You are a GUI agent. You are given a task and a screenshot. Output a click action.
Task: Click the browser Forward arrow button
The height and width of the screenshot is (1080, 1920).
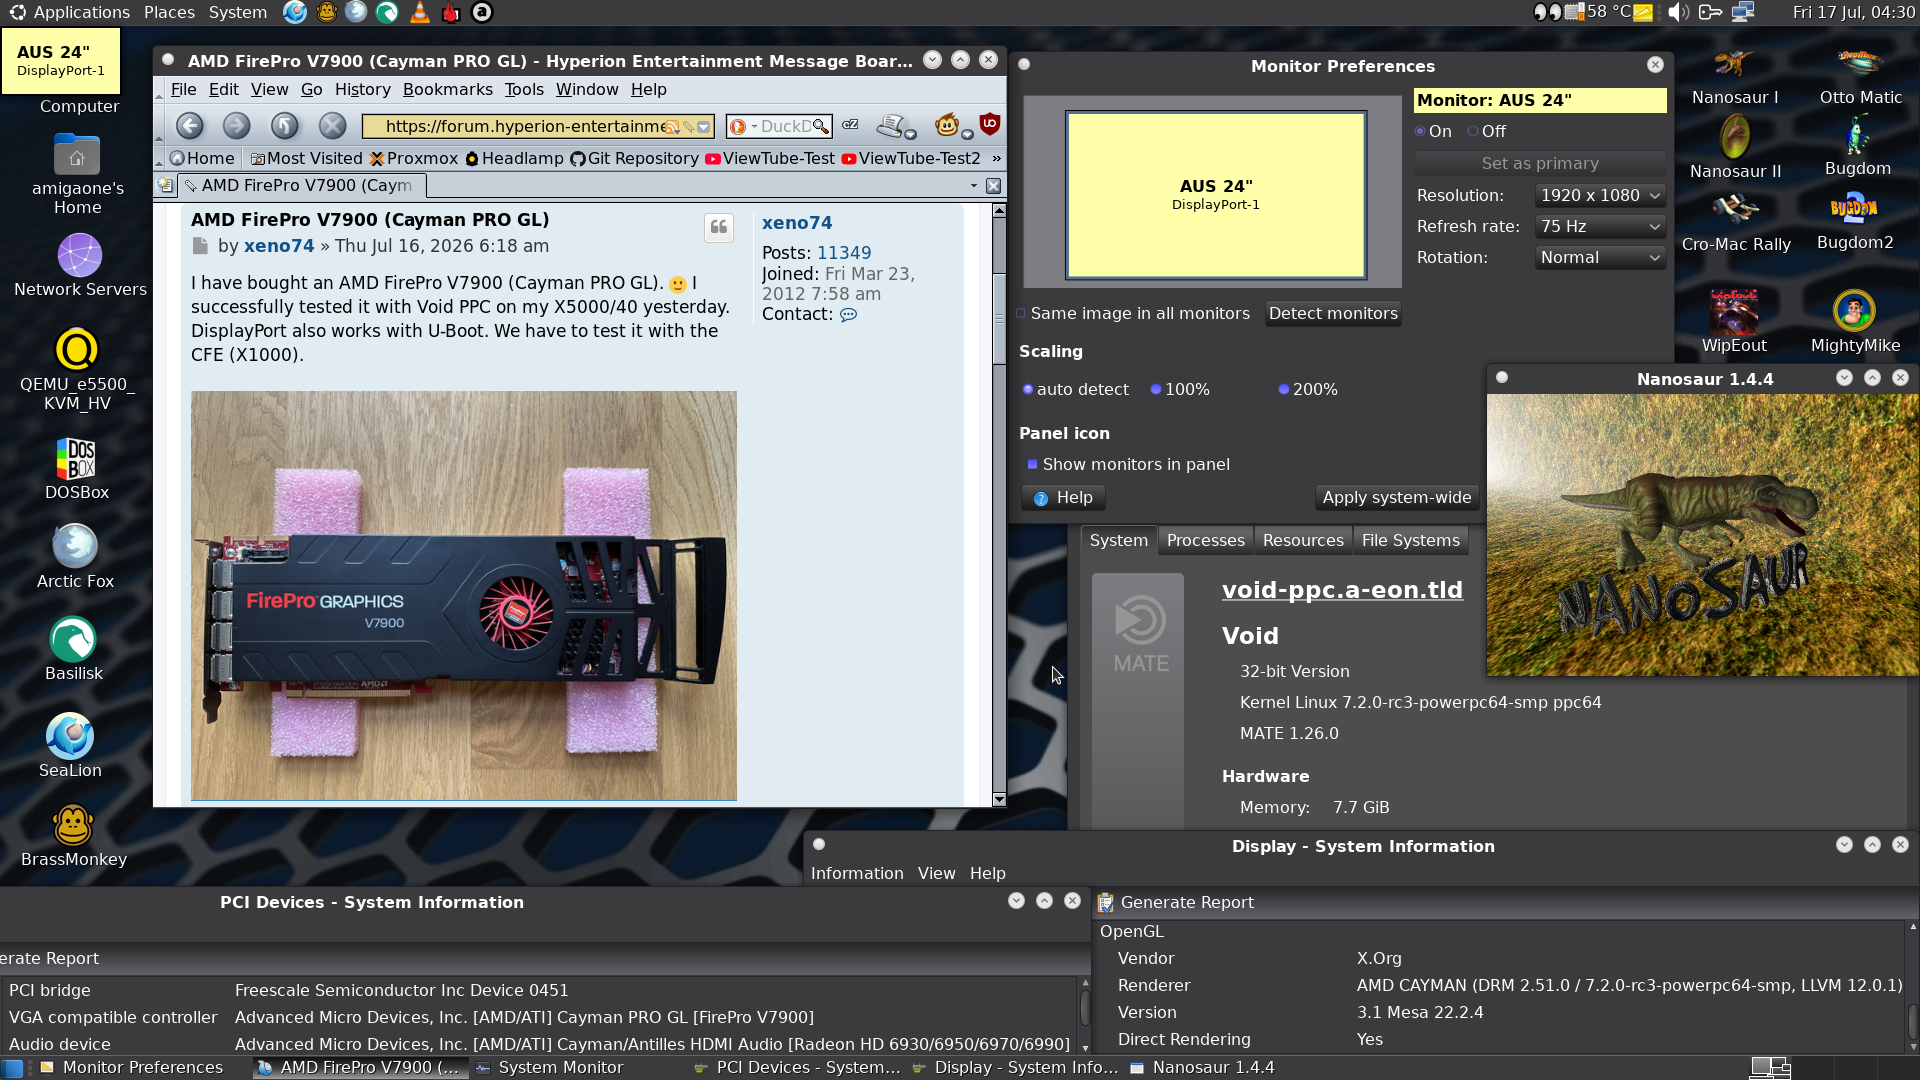coord(236,126)
